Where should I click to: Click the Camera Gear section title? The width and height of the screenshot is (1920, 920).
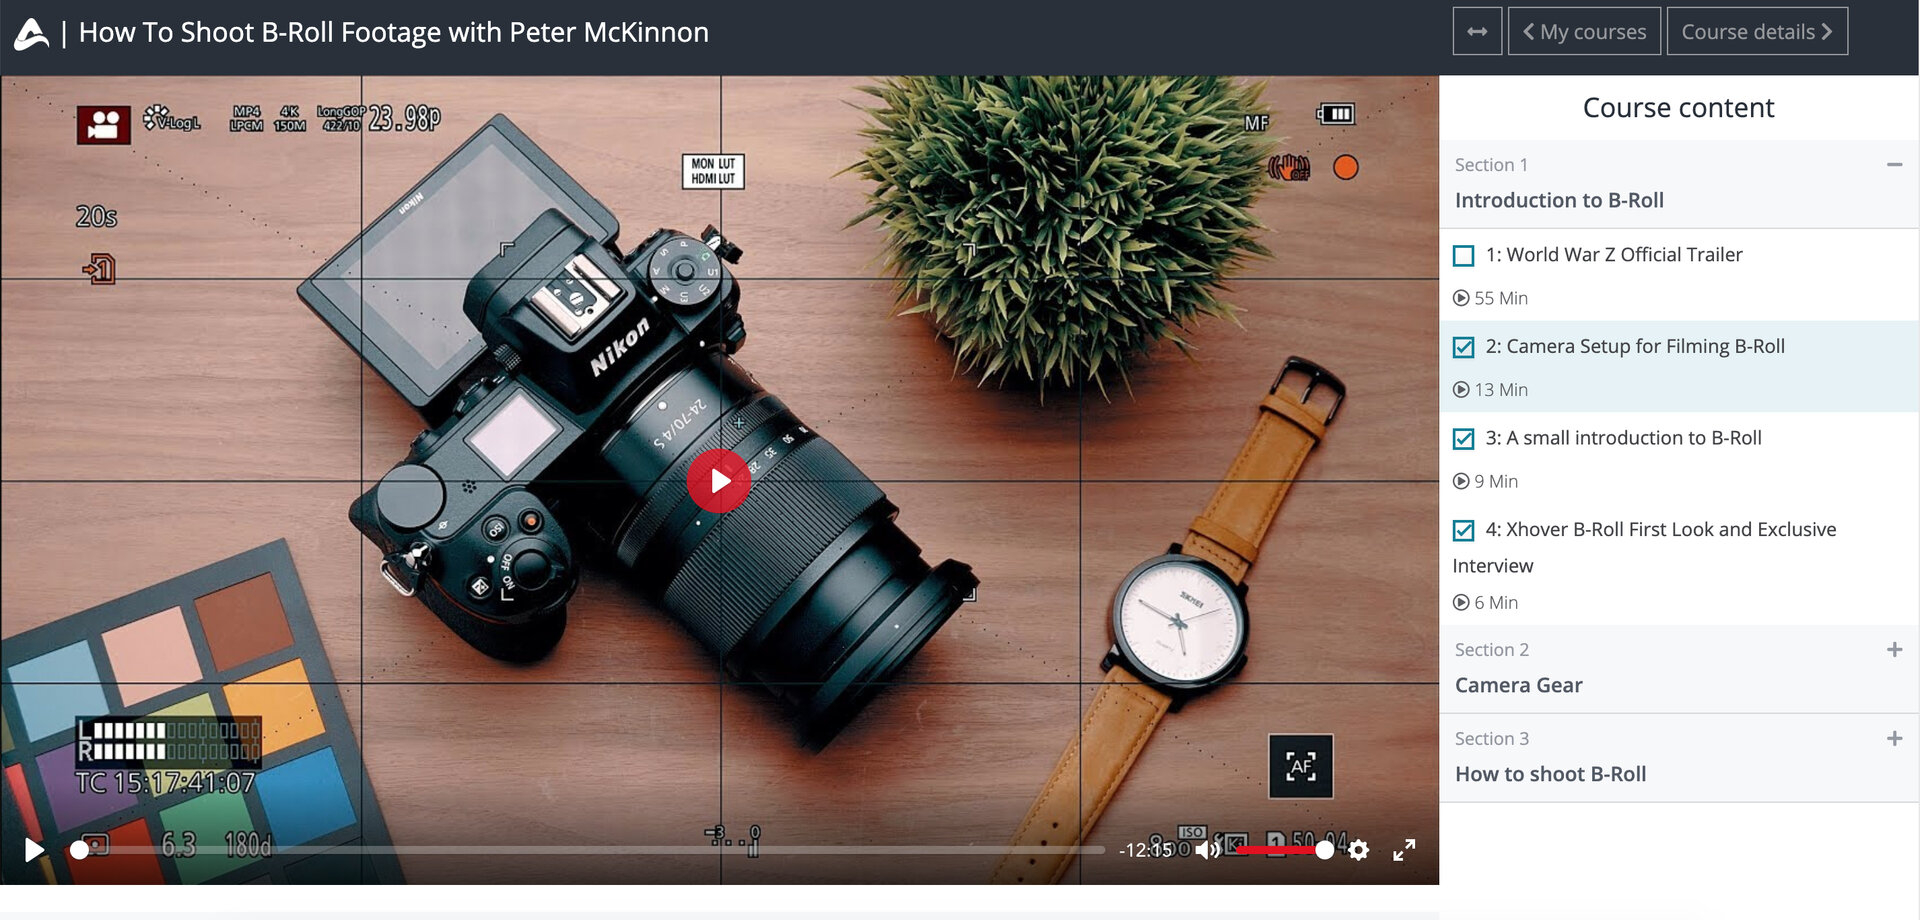[1518, 685]
